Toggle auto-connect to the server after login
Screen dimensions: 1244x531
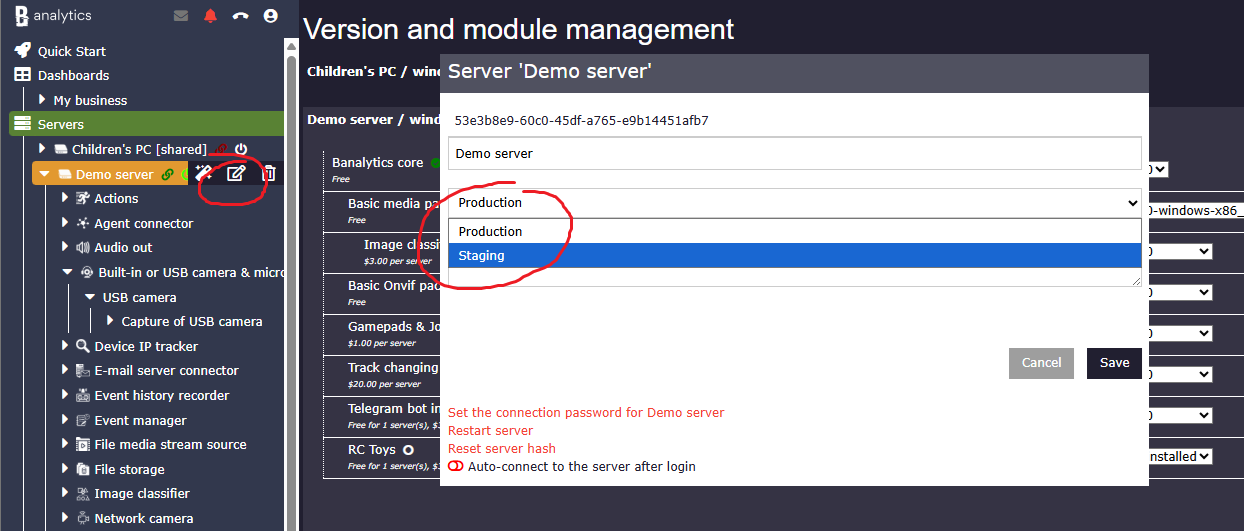coord(456,466)
